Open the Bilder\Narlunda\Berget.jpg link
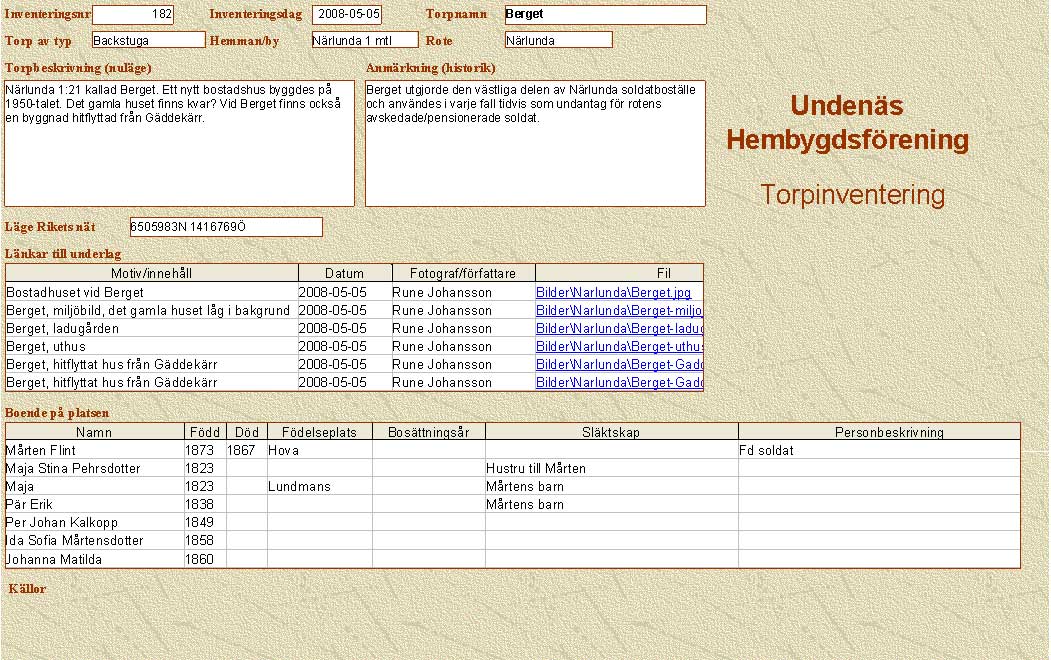The image size is (1051, 660). [x=613, y=293]
